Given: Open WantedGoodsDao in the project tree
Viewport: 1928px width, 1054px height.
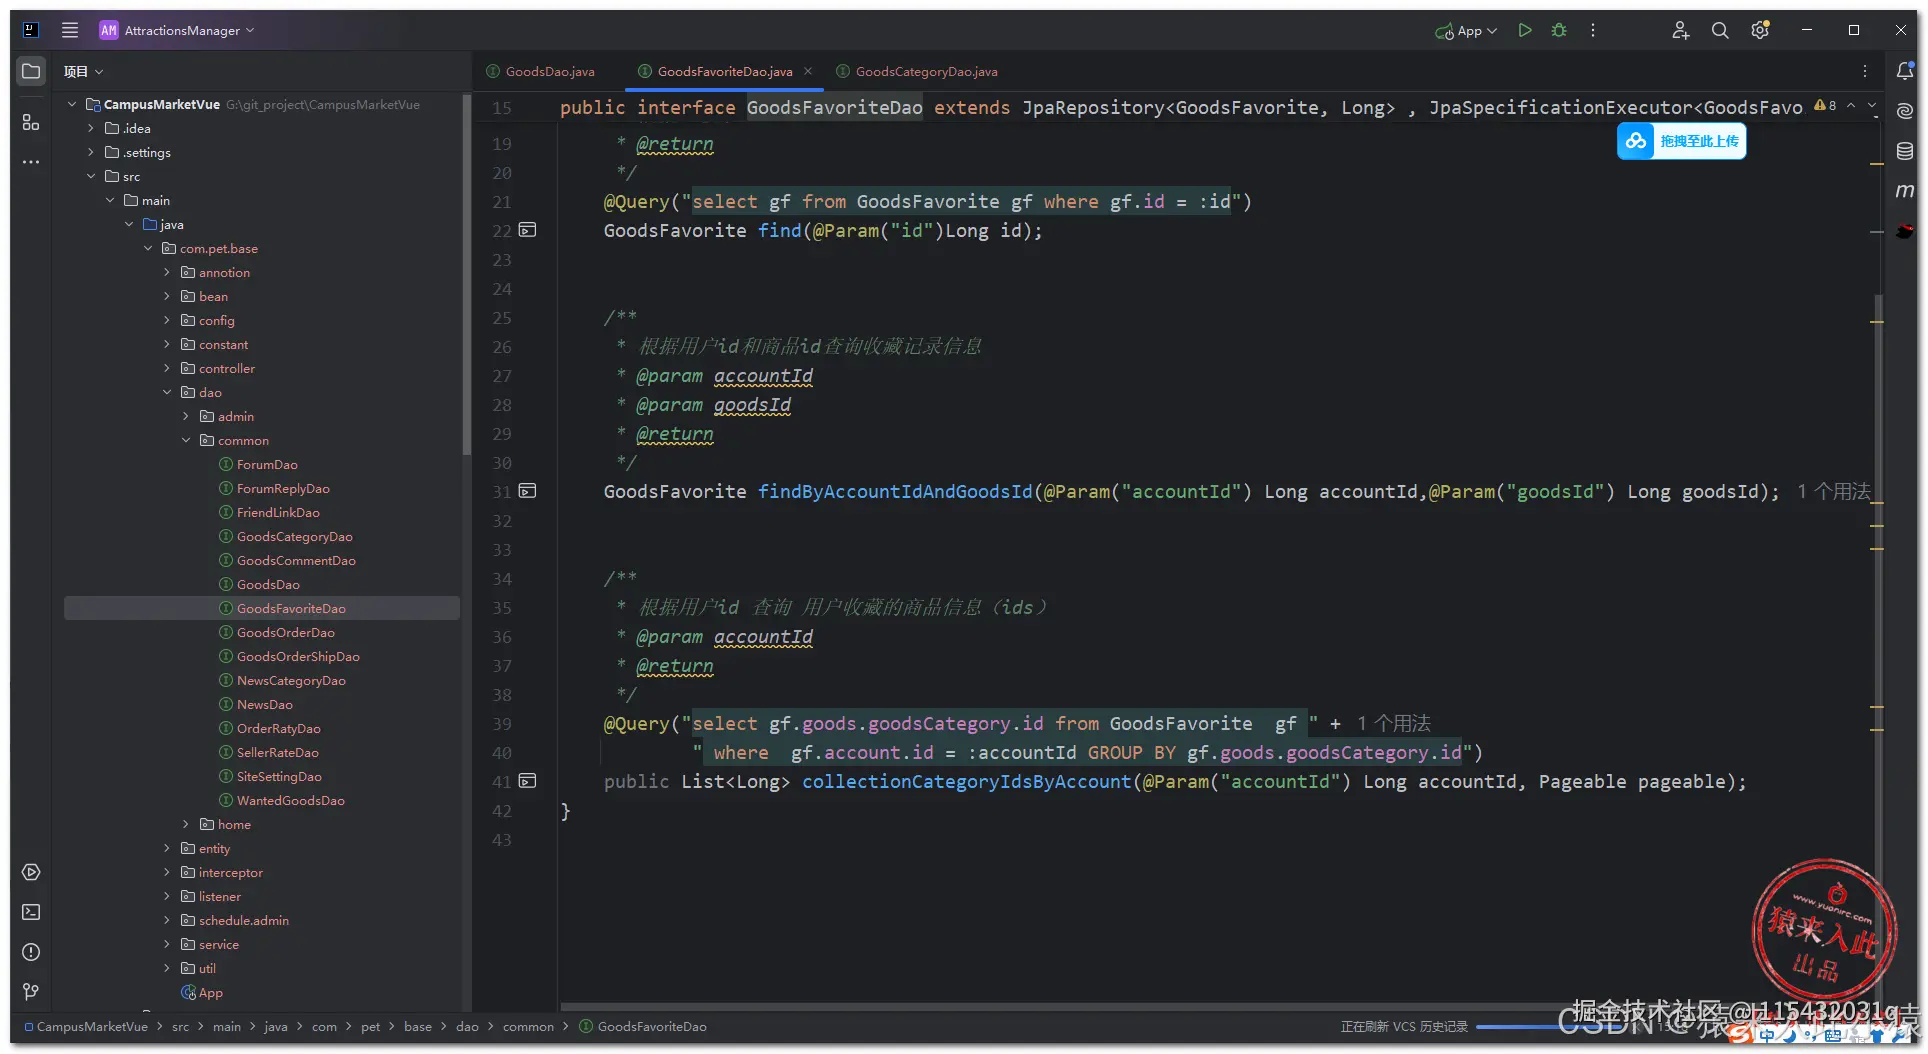Looking at the screenshot, I should click(x=291, y=800).
